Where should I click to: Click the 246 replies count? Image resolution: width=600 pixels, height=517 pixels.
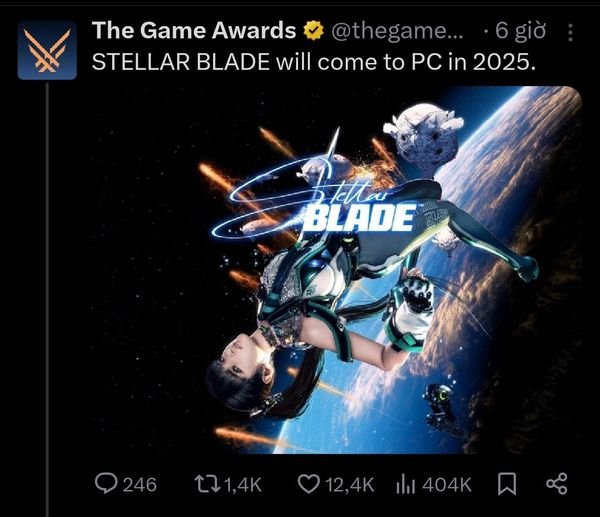[140, 484]
